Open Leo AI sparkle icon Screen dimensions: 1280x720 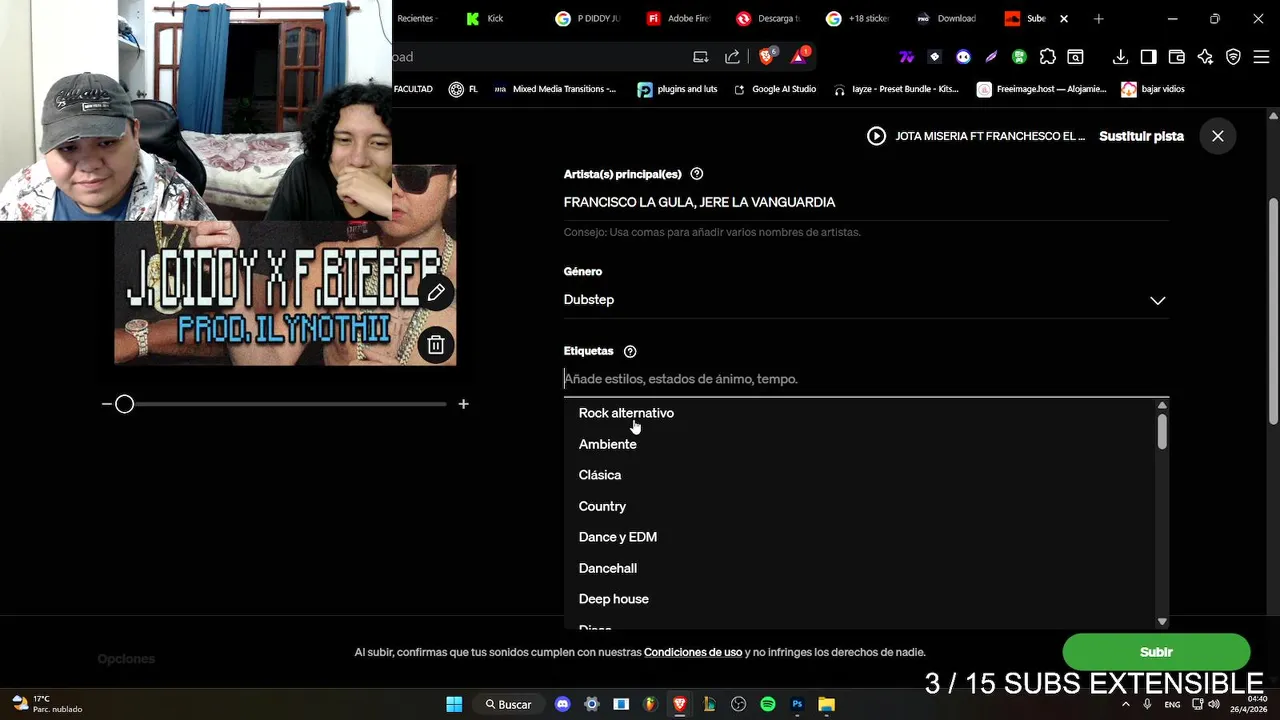point(1205,57)
